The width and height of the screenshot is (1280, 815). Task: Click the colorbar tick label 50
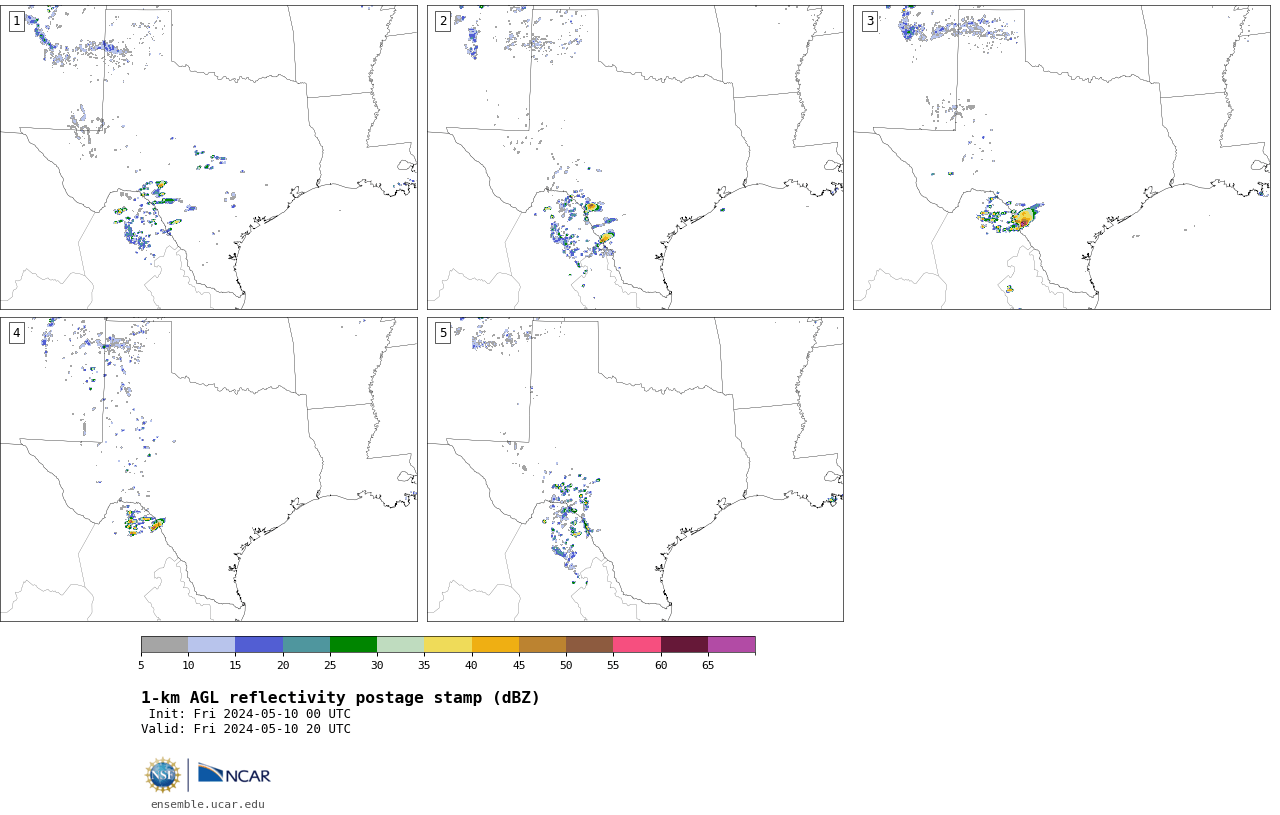(x=566, y=665)
